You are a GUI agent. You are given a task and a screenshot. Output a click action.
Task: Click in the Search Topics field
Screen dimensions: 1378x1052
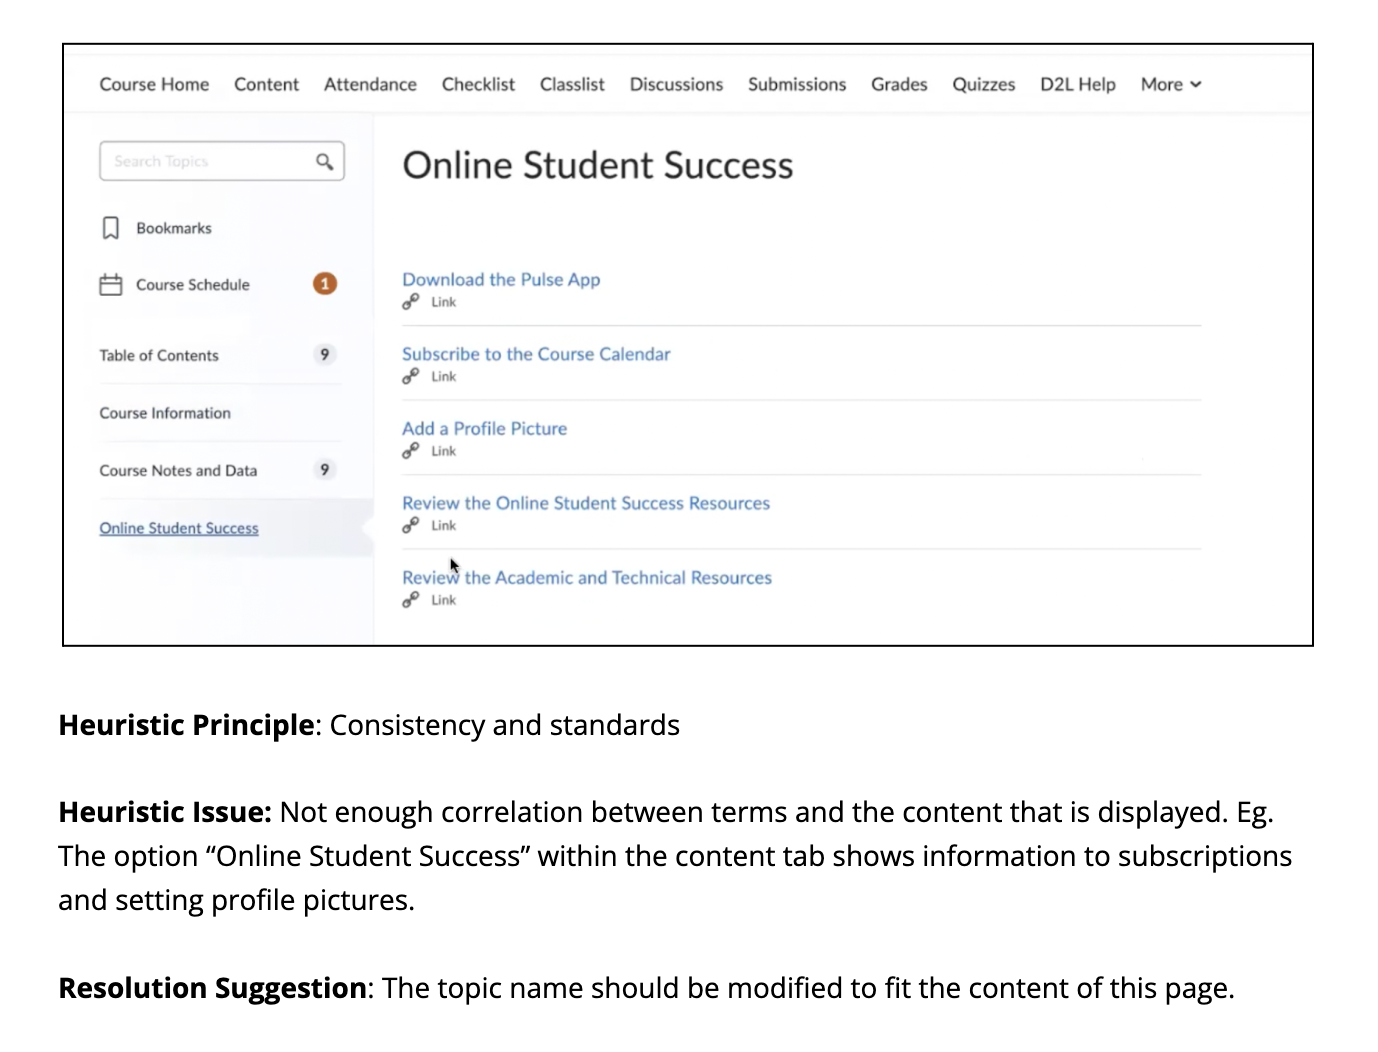coord(222,161)
